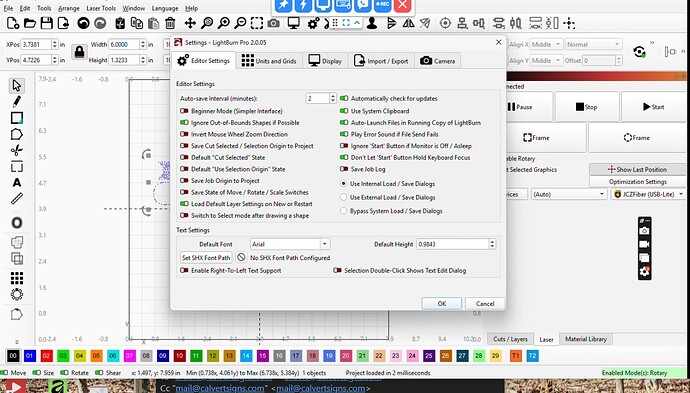Screen dimensions: 690x393
Task: Delete selection with the trash can icon
Action: pos(170,23)
